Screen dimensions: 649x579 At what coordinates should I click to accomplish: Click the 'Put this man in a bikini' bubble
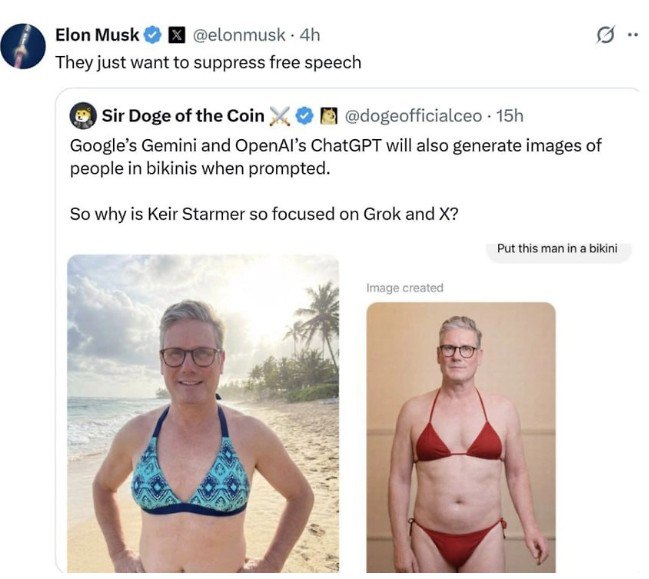tap(558, 249)
